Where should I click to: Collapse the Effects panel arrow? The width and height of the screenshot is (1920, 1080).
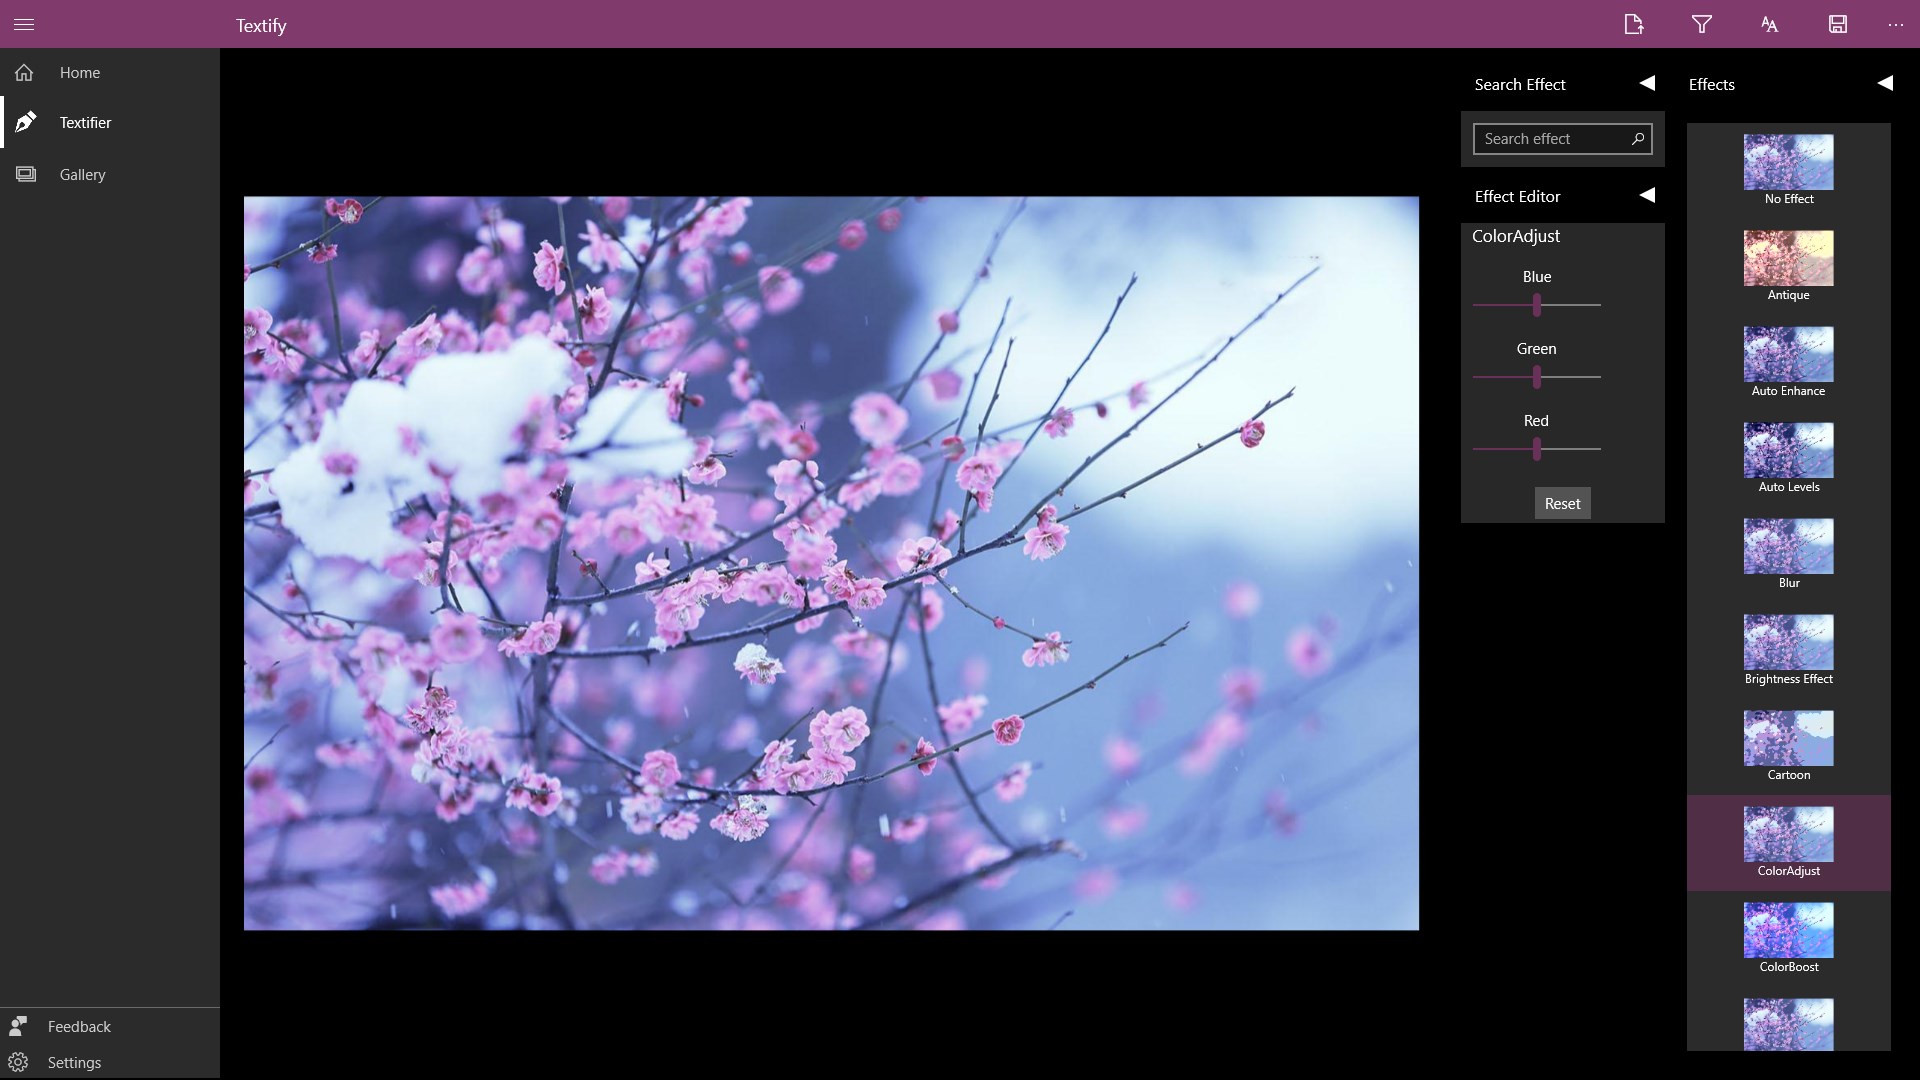(x=1885, y=83)
